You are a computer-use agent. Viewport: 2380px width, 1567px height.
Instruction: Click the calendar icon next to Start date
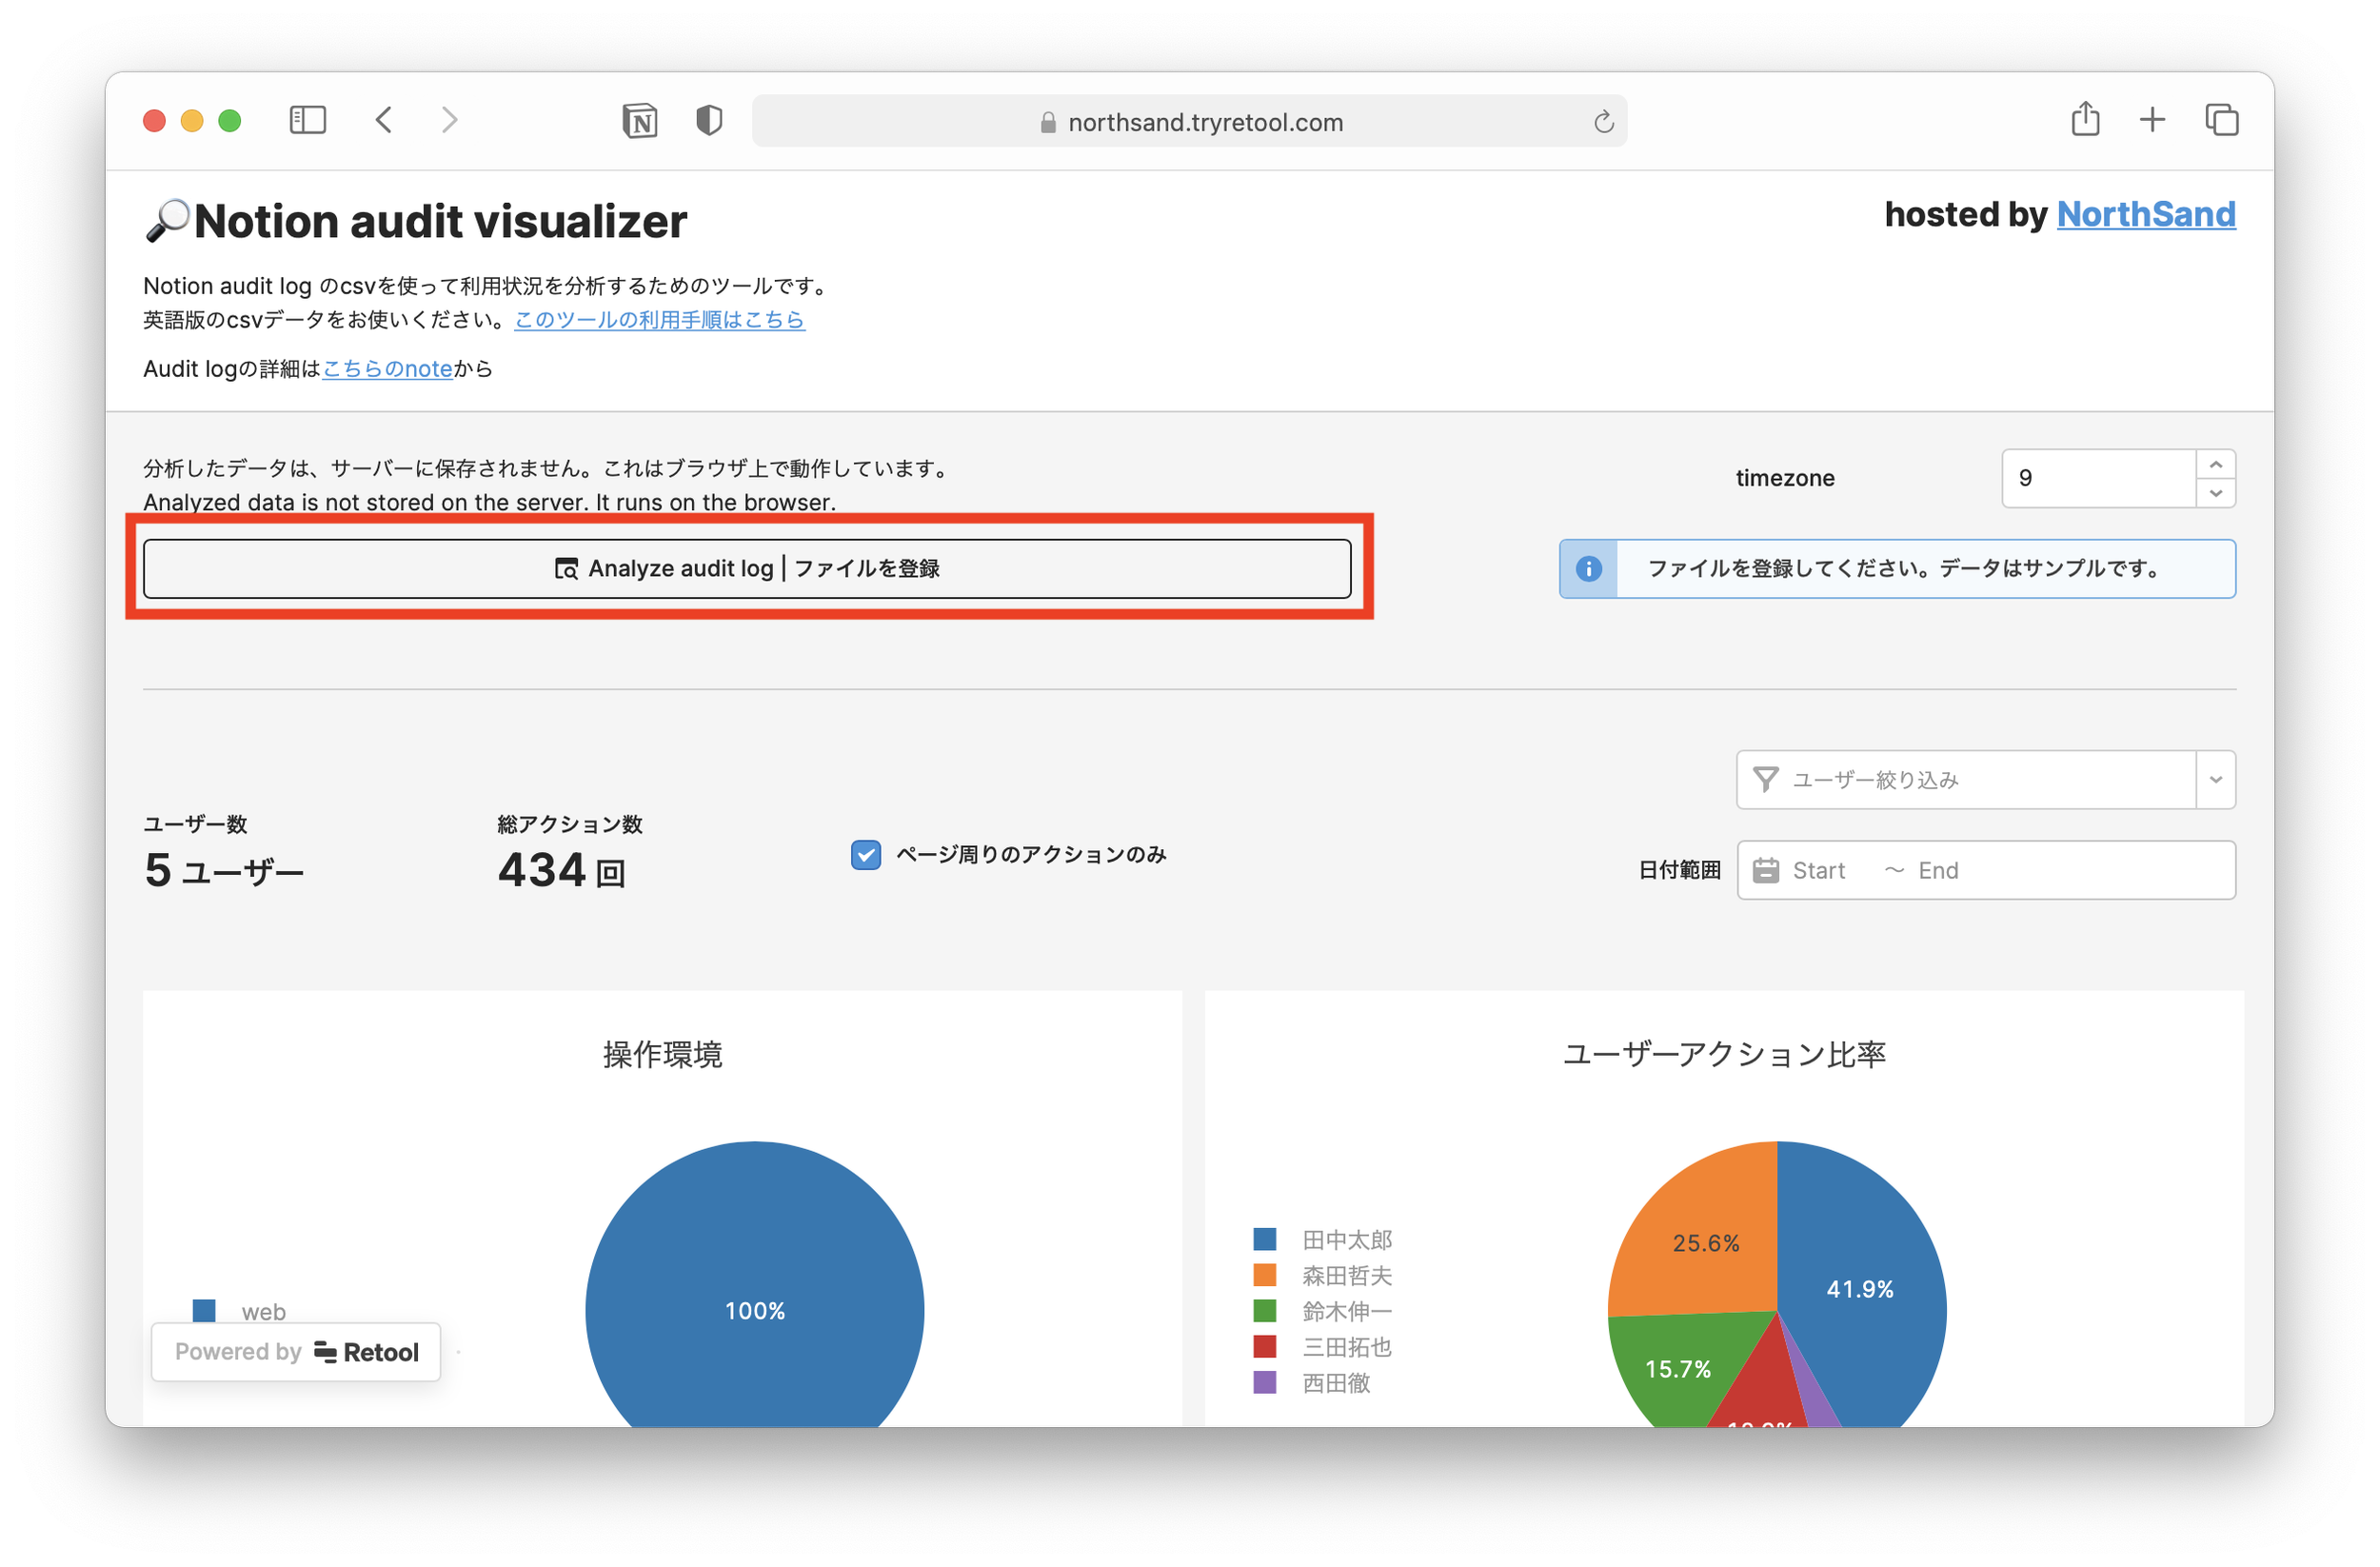pyautogui.click(x=1768, y=870)
